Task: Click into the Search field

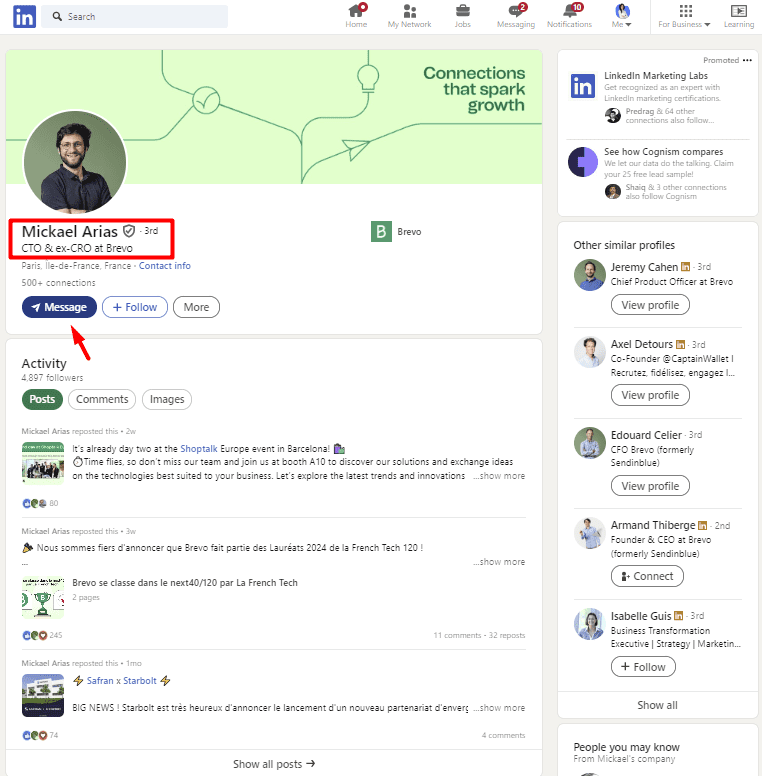Action: [135, 16]
